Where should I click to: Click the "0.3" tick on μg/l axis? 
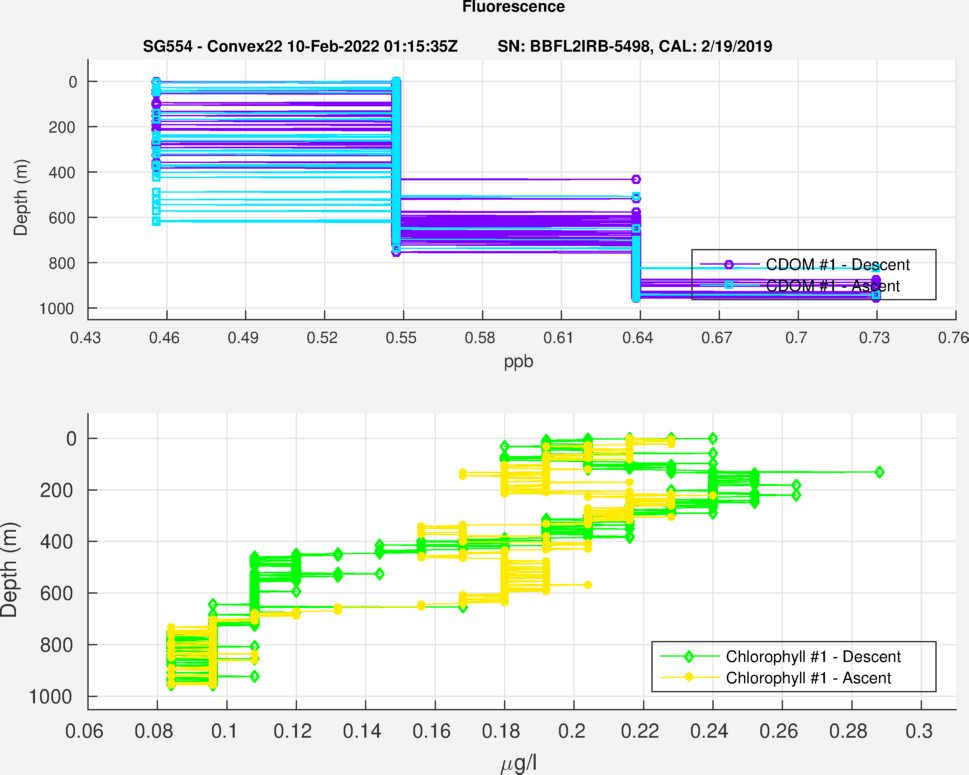click(919, 731)
